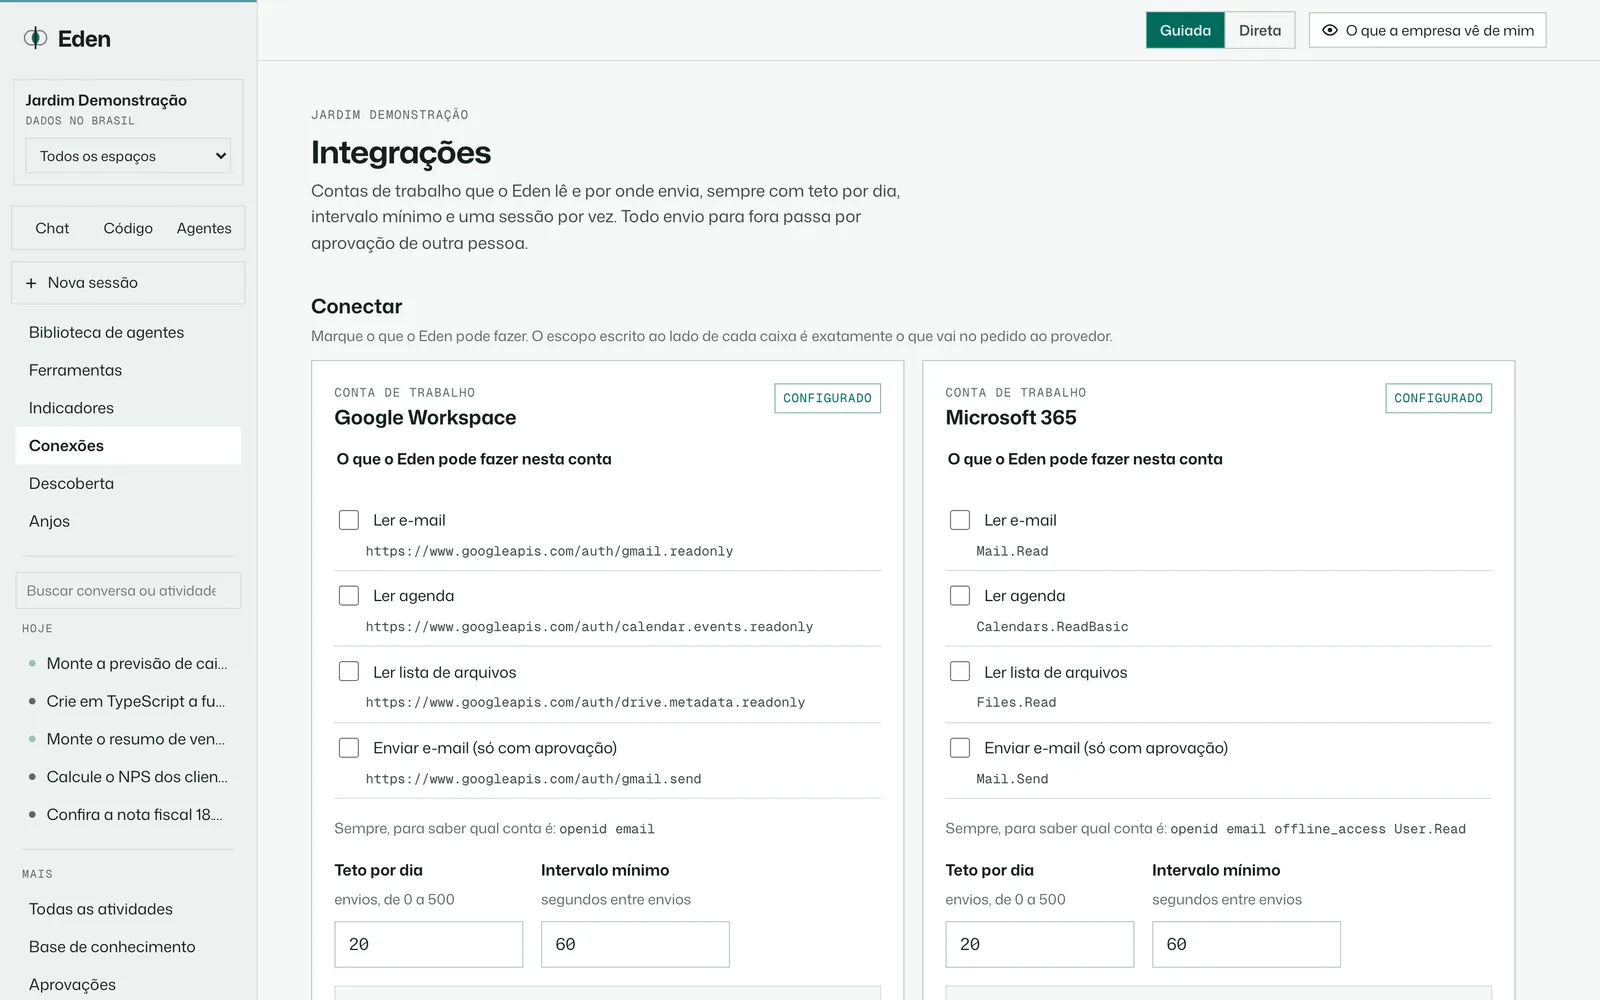Check Ler lista de arquivos for Microsoft 365
The image size is (1600, 1000).
(x=960, y=672)
